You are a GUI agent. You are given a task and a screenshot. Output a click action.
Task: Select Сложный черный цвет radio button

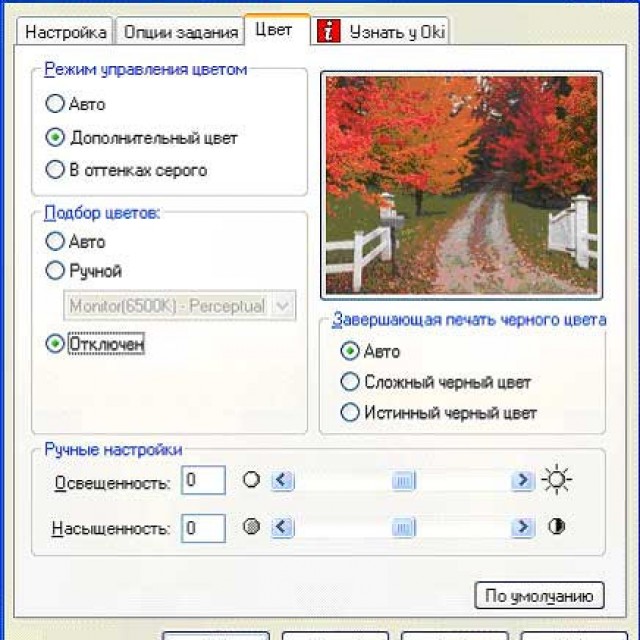[x=350, y=382]
